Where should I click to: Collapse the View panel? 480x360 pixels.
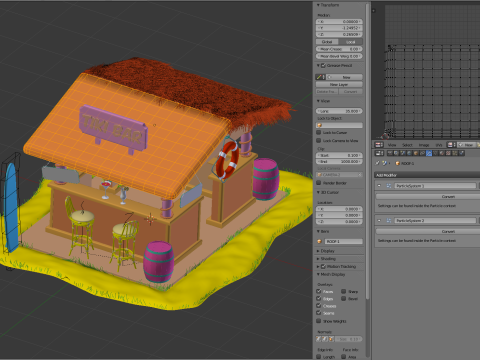318,101
